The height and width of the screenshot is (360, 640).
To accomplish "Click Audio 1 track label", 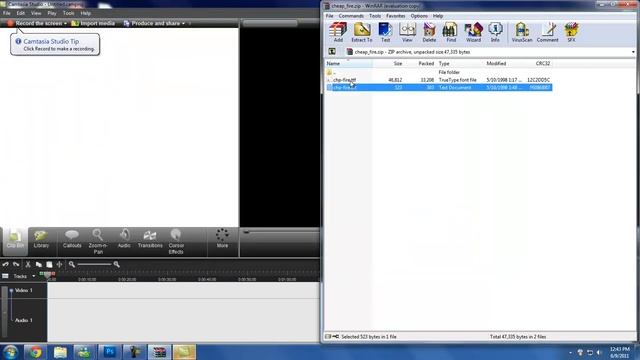I will [x=24, y=320].
